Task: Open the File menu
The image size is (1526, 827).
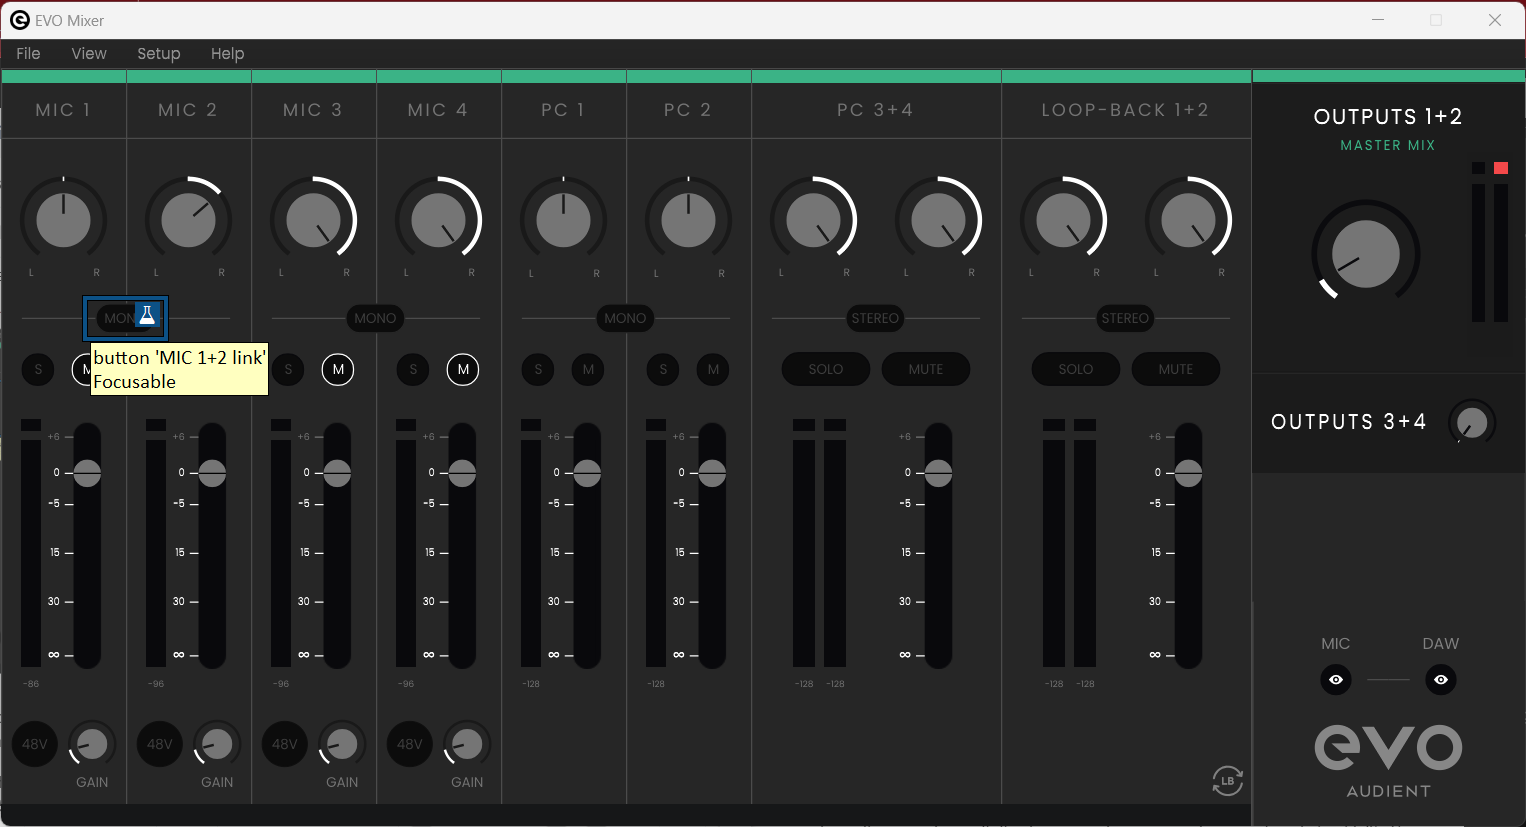Action: (x=28, y=54)
